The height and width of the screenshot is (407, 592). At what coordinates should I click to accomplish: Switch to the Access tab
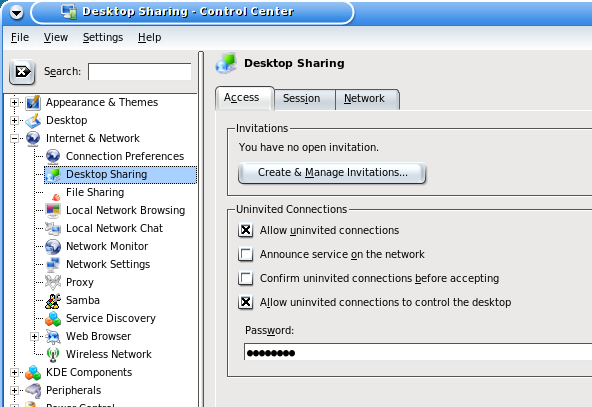245,98
